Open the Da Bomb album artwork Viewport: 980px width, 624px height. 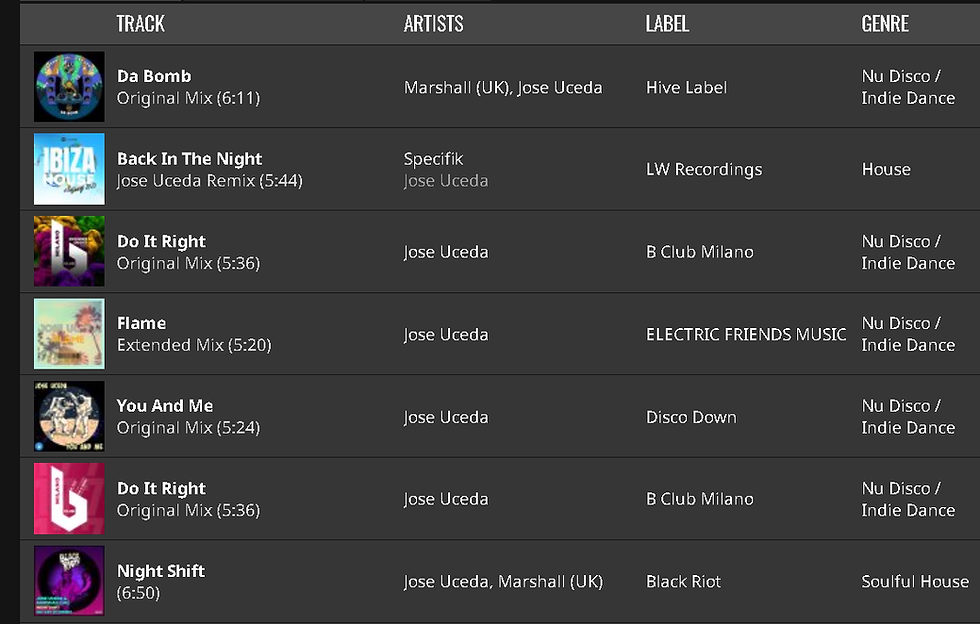coord(69,87)
